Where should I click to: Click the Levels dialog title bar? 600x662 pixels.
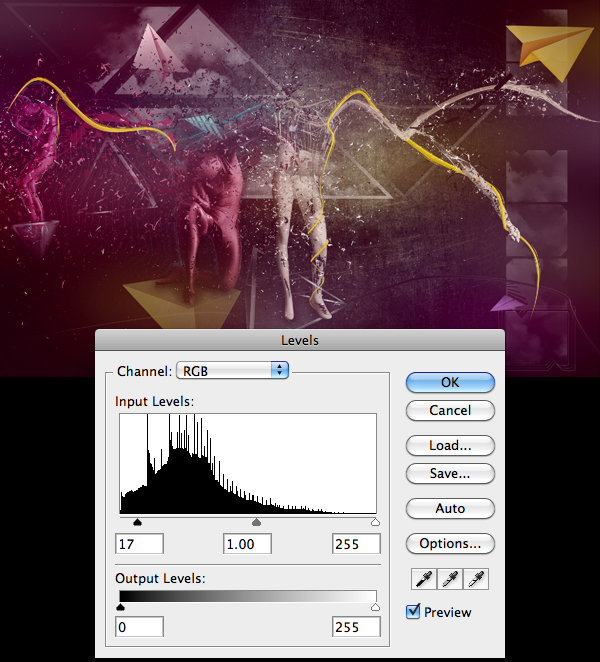coord(300,340)
